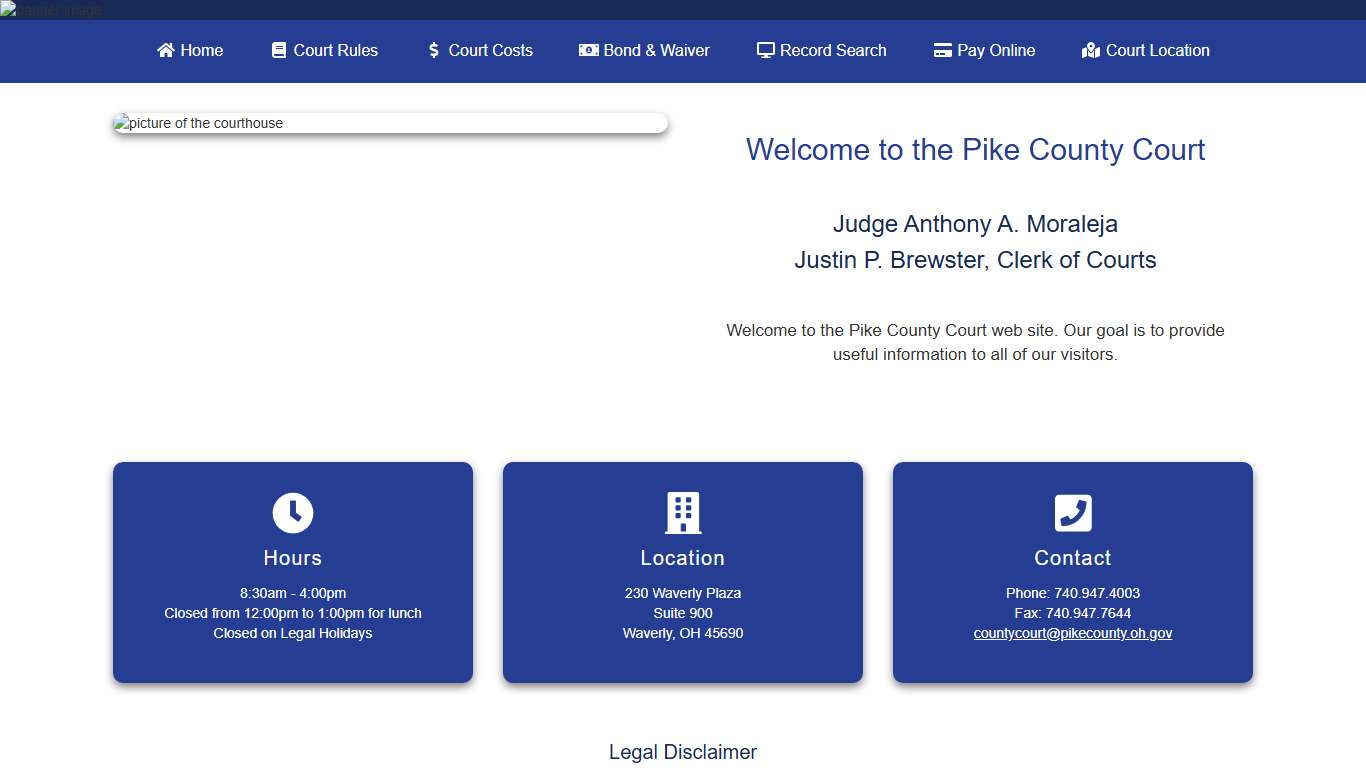Select the Bond & Waiver camera icon
This screenshot has width=1366, height=768.
[587, 50]
